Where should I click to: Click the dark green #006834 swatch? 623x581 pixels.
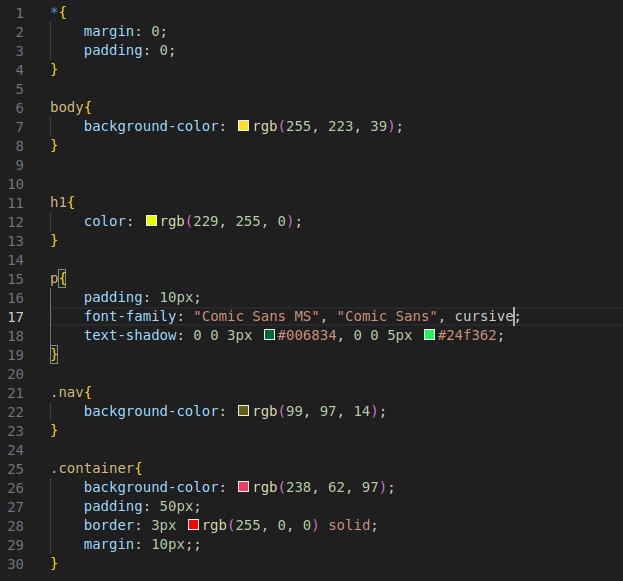(269, 335)
